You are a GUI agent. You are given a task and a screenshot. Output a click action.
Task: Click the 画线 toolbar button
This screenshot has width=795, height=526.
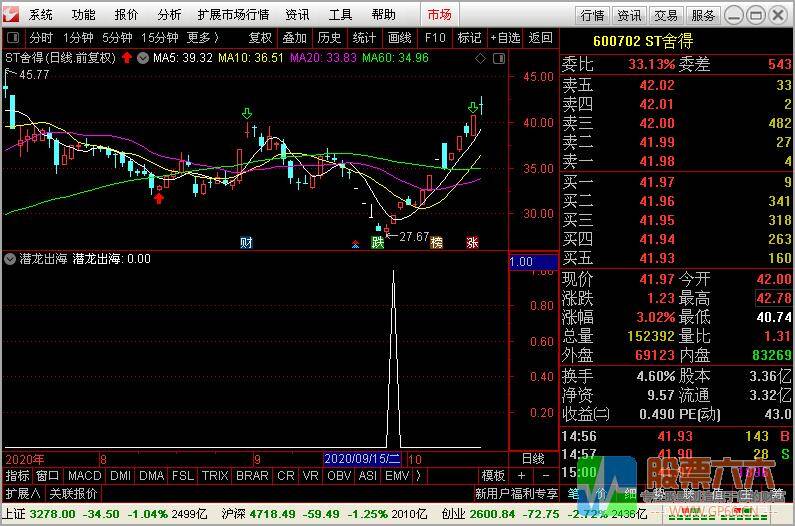click(x=400, y=38)
